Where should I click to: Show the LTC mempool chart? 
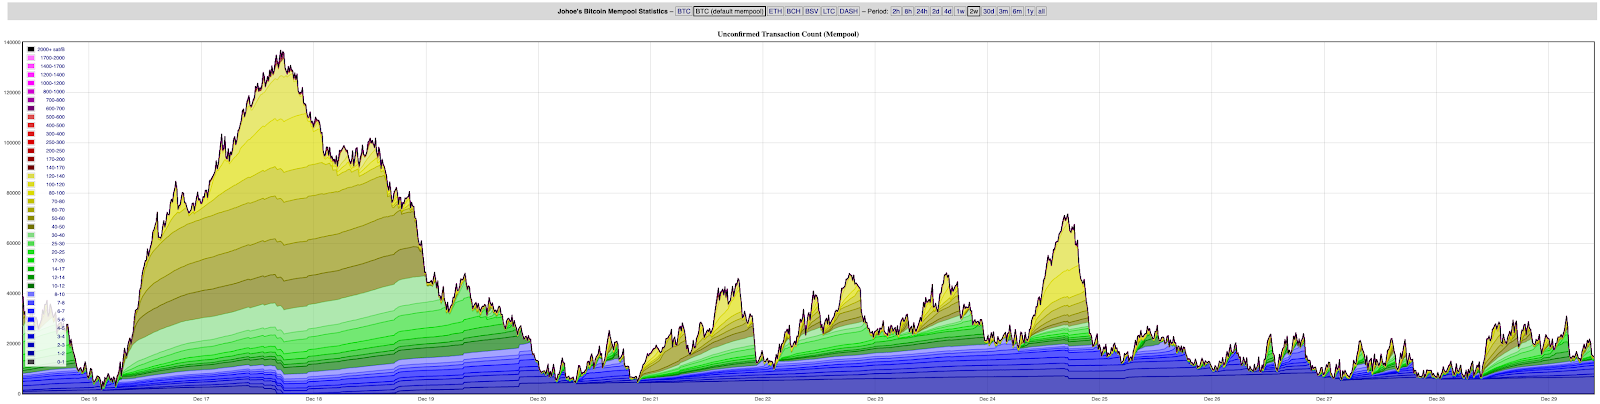[x=829, y=11]
